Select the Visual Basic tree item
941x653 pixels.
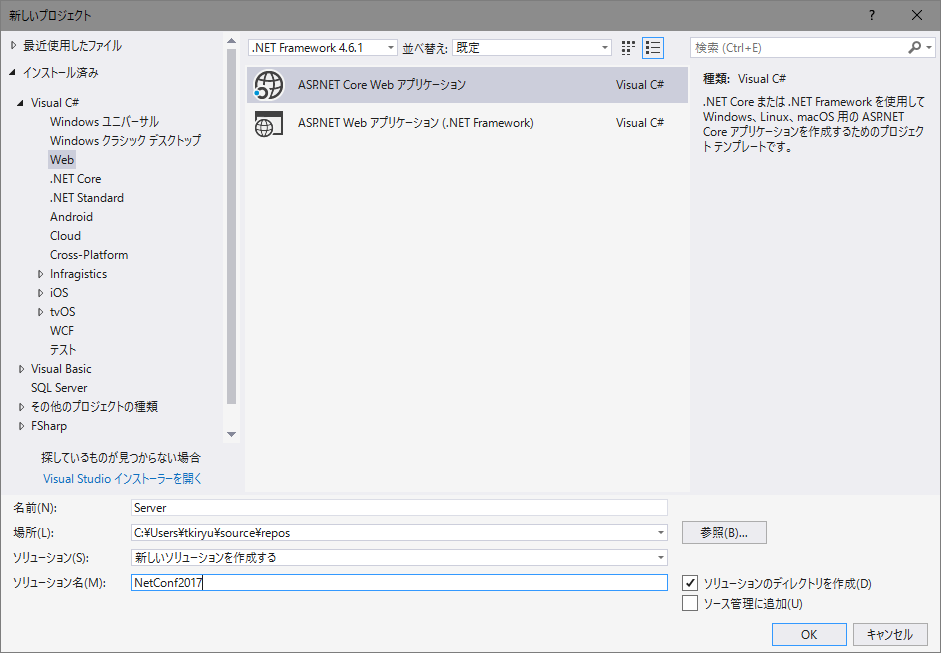tap(61, 369)
